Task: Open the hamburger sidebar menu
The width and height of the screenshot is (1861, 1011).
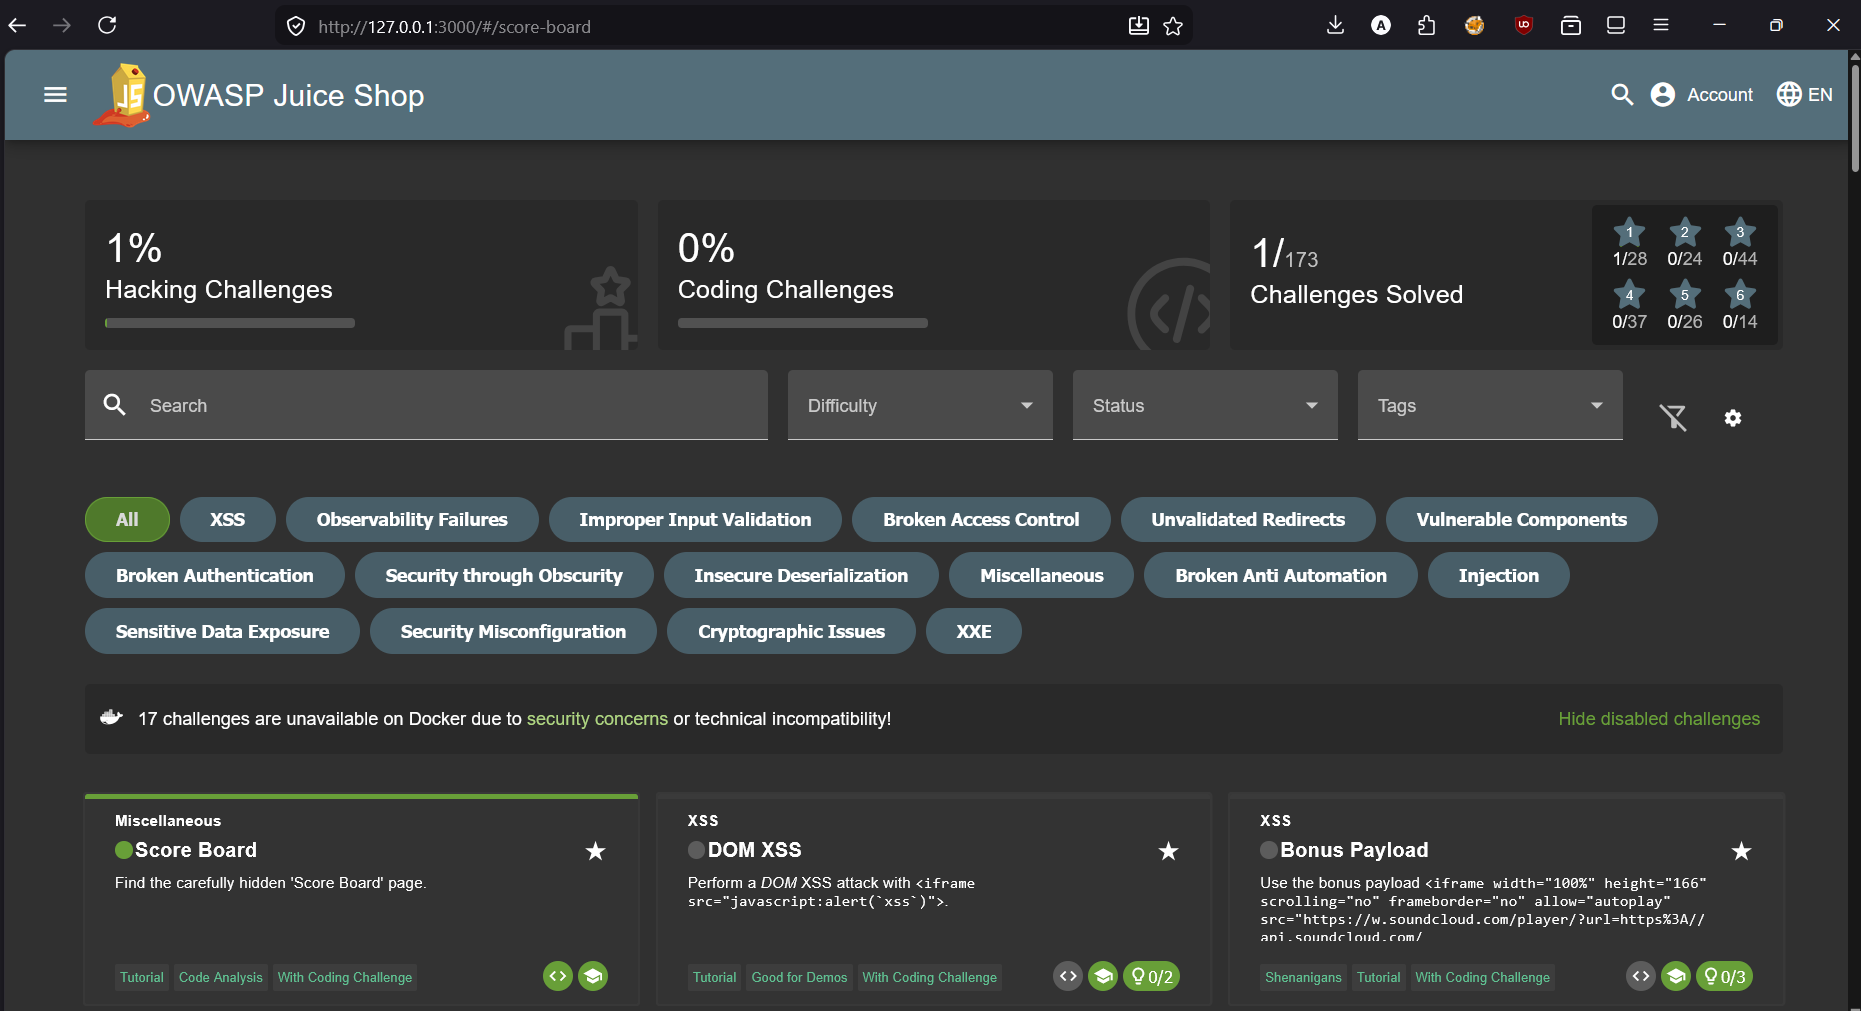Action: click(55, 95)
